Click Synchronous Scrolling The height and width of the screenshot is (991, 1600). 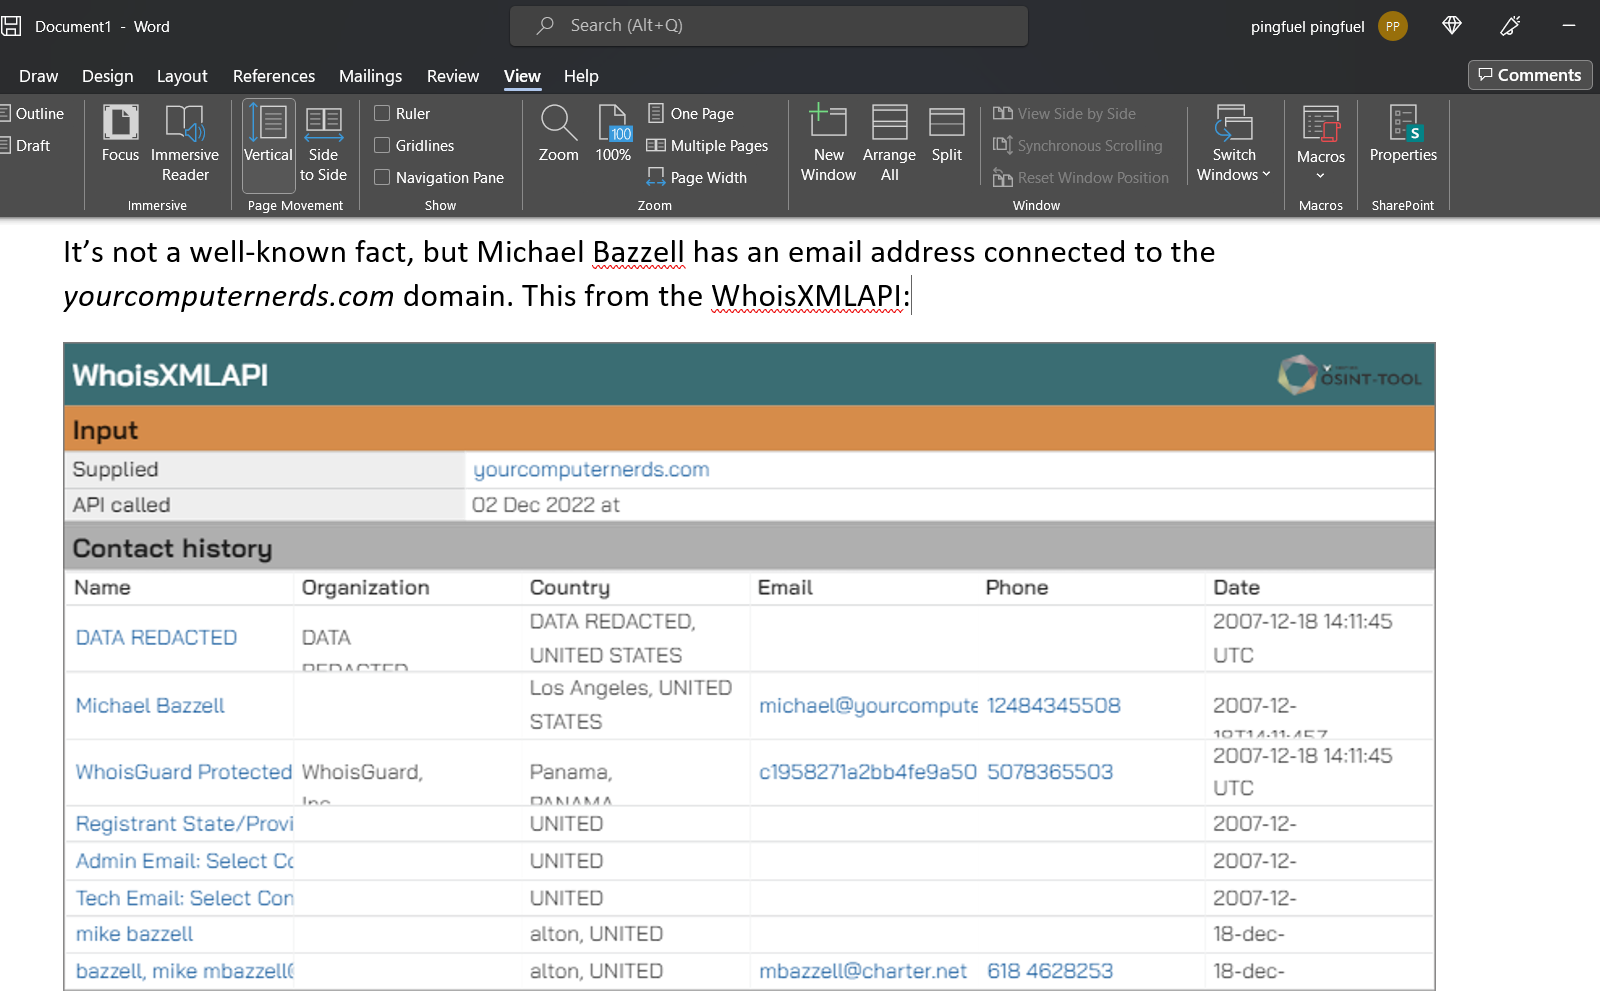1077,146
